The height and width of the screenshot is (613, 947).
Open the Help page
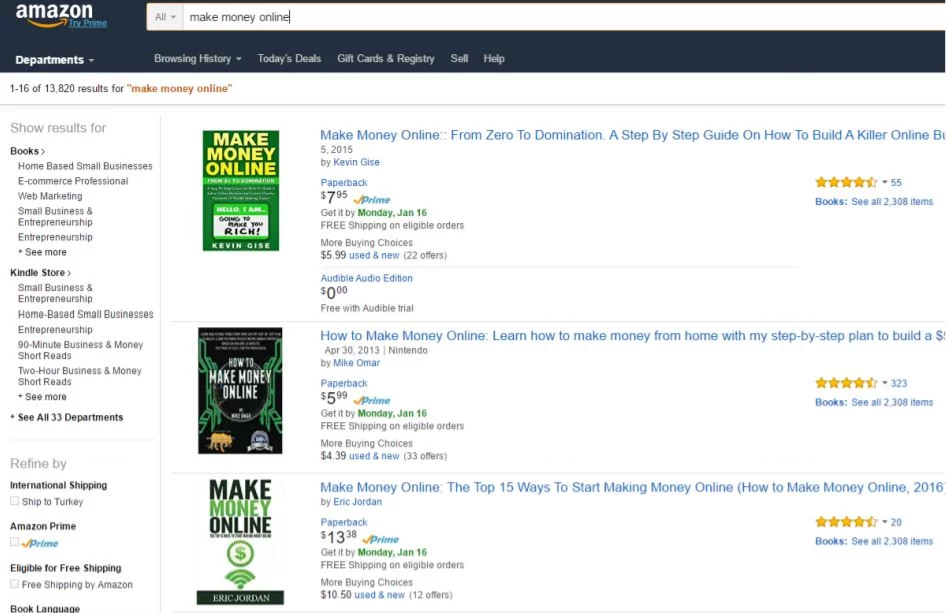pyautogui.click(x=493, y=59)
